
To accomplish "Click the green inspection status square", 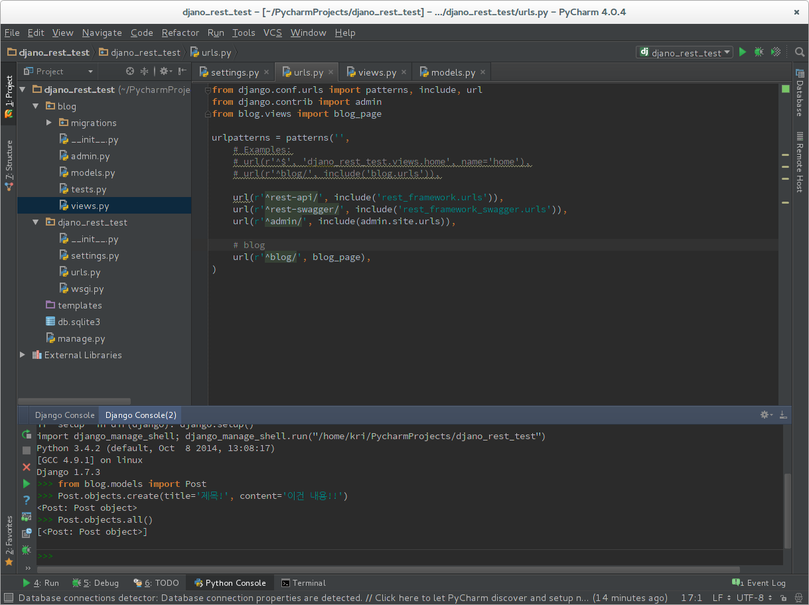I will [785, 89].
